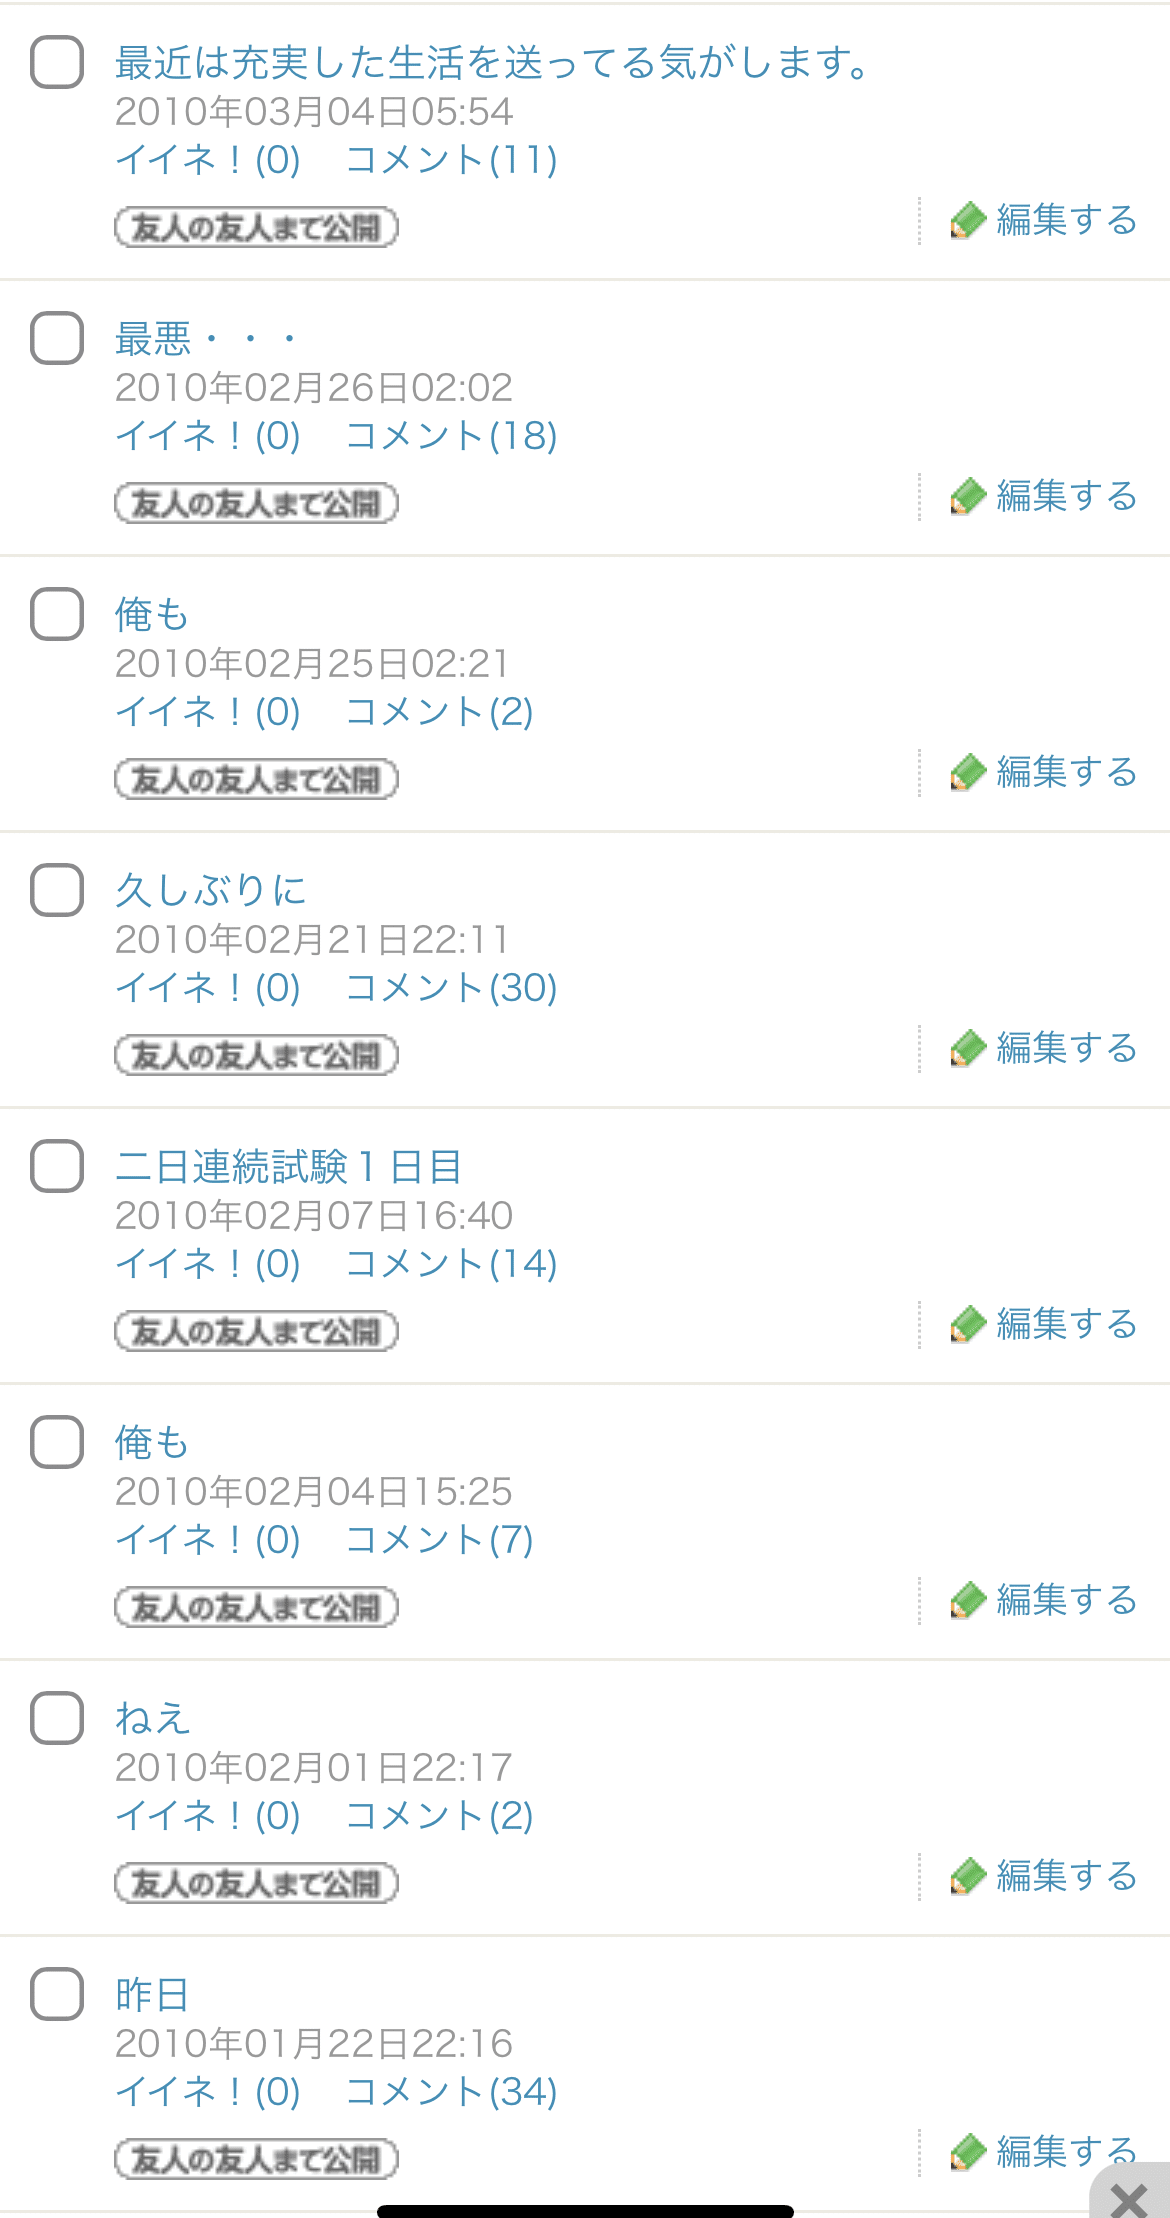This screenshot has height=2218, width=1170.
Task: Click the edit icon beside the first 俺も entry
Action: 966,772
